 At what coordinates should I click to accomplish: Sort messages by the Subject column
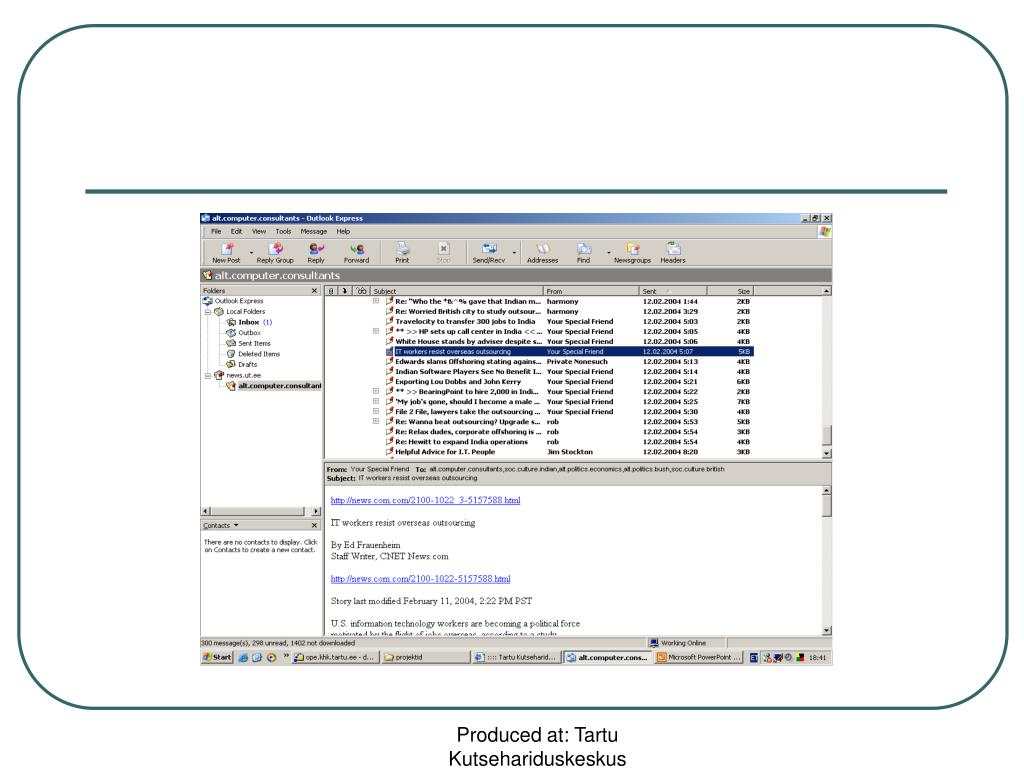tap(456, 291)
